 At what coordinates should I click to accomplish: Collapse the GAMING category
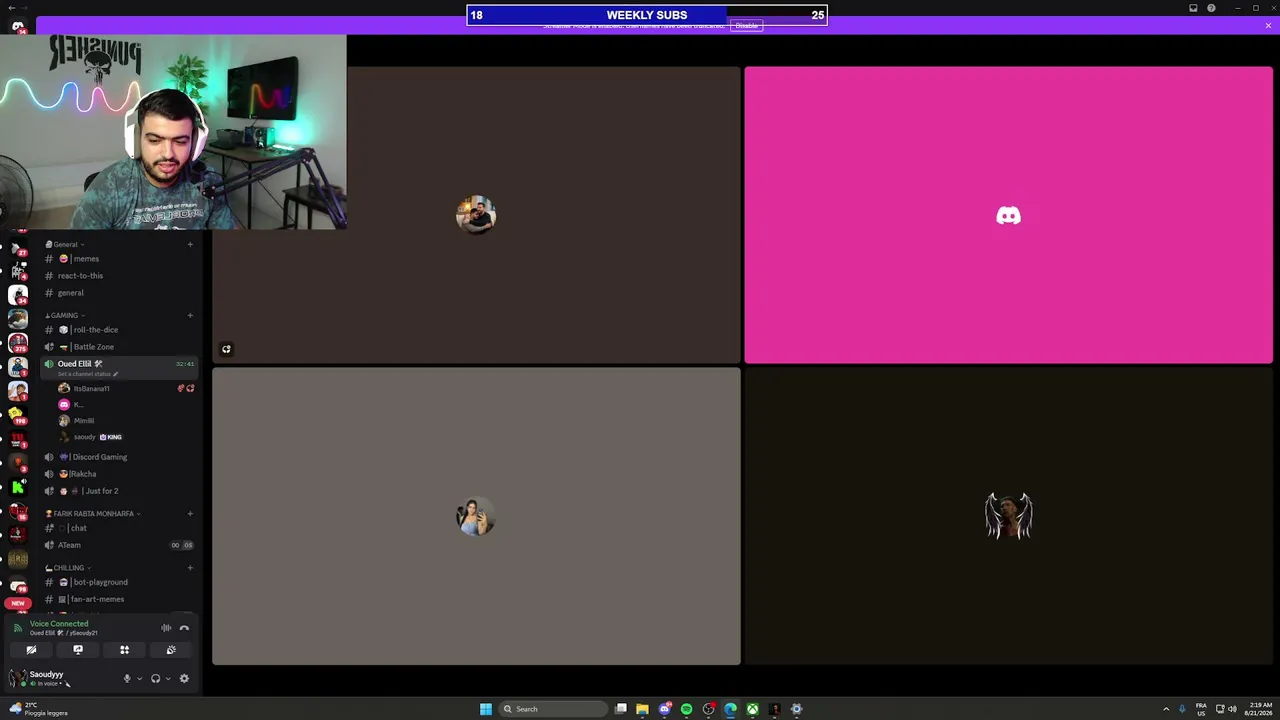[x=65, y=315]
